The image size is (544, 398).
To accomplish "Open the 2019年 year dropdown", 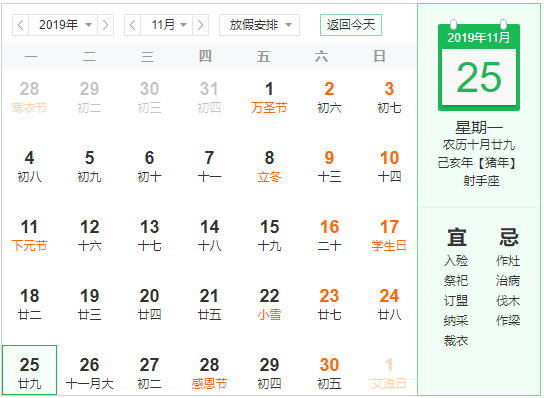I will [x=63, y=25].
